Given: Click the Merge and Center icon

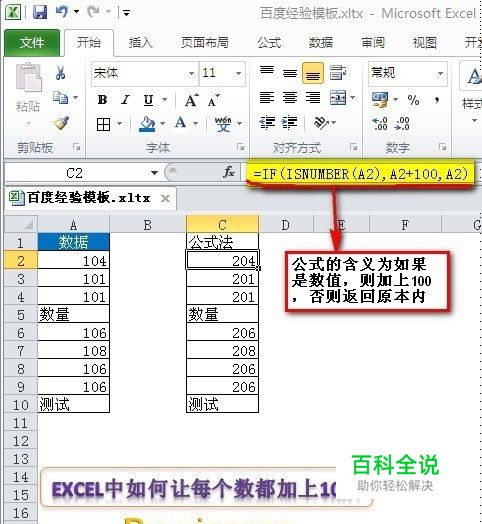Looking at the screenshot, I should click(338, 98).
